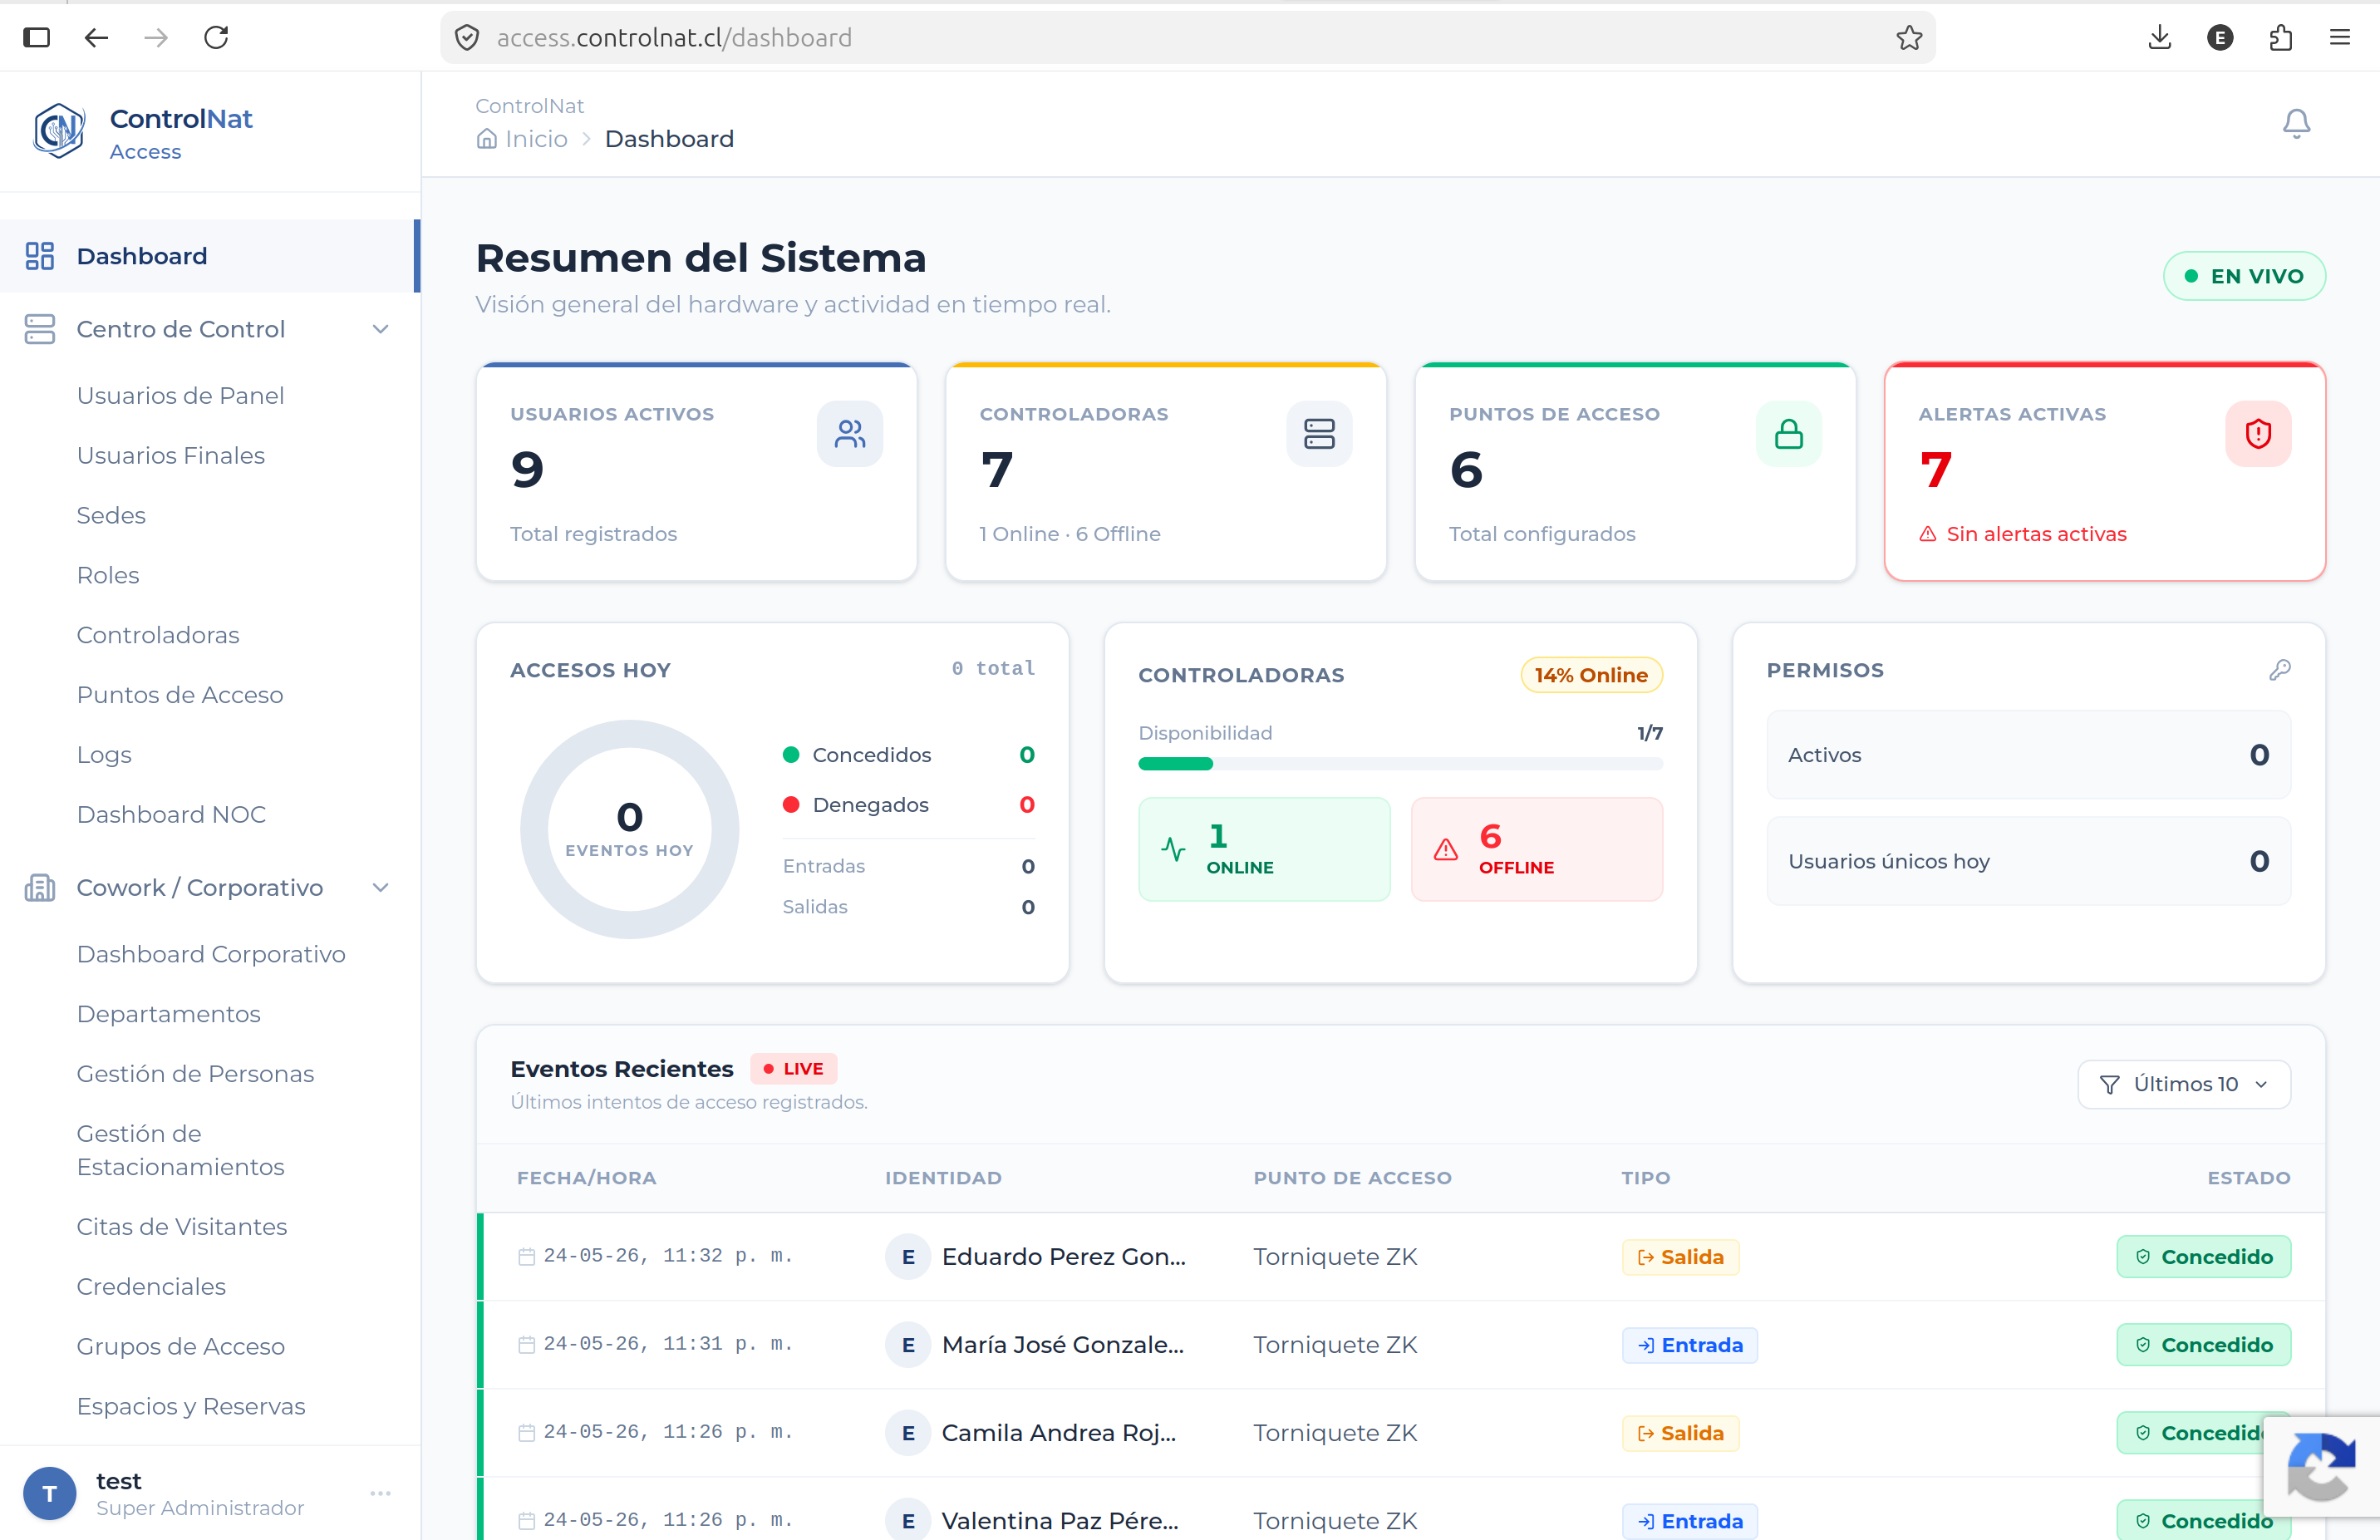Collapse the Centro de Control section
Image resolution: width=2380 pixels, height=1540 pixels.
pos(380,329)
